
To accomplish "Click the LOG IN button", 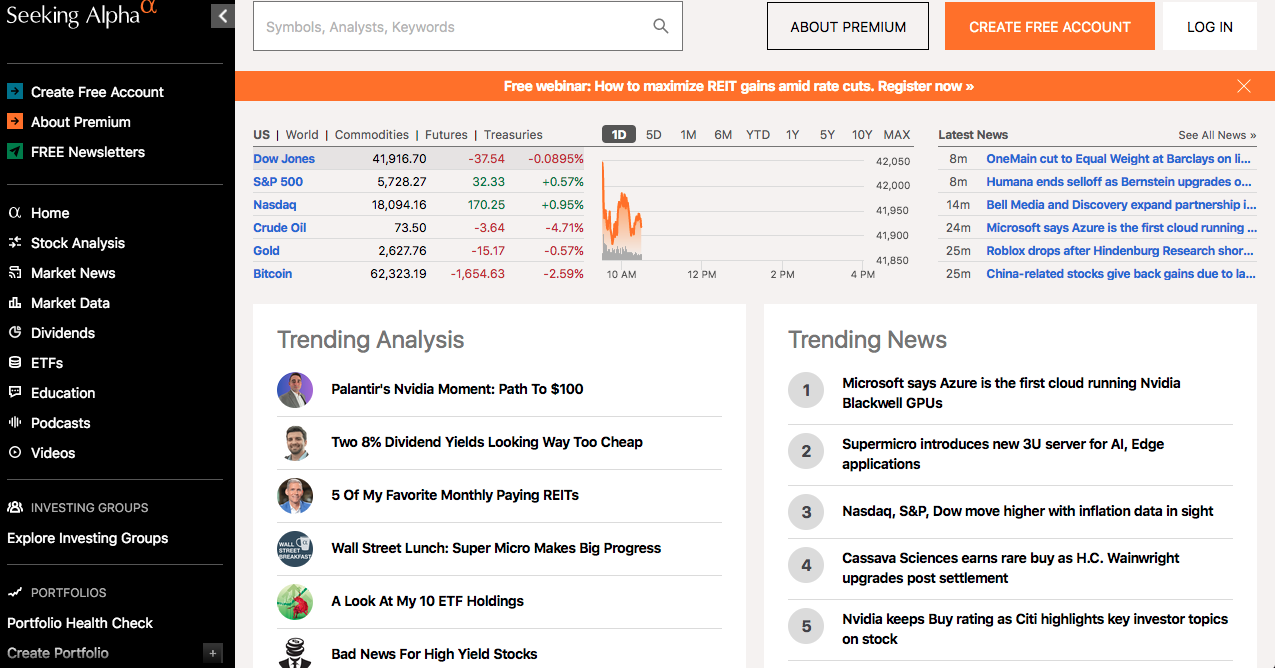I will click(x=1210, y=27).
